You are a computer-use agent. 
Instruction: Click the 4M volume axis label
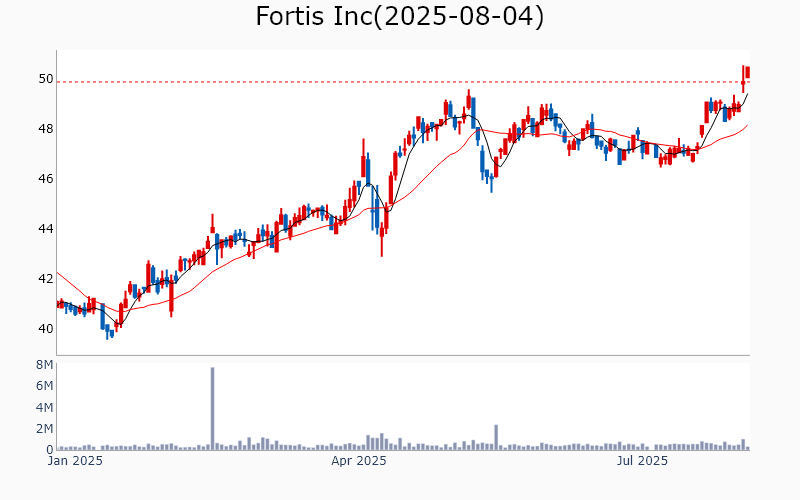44,408
